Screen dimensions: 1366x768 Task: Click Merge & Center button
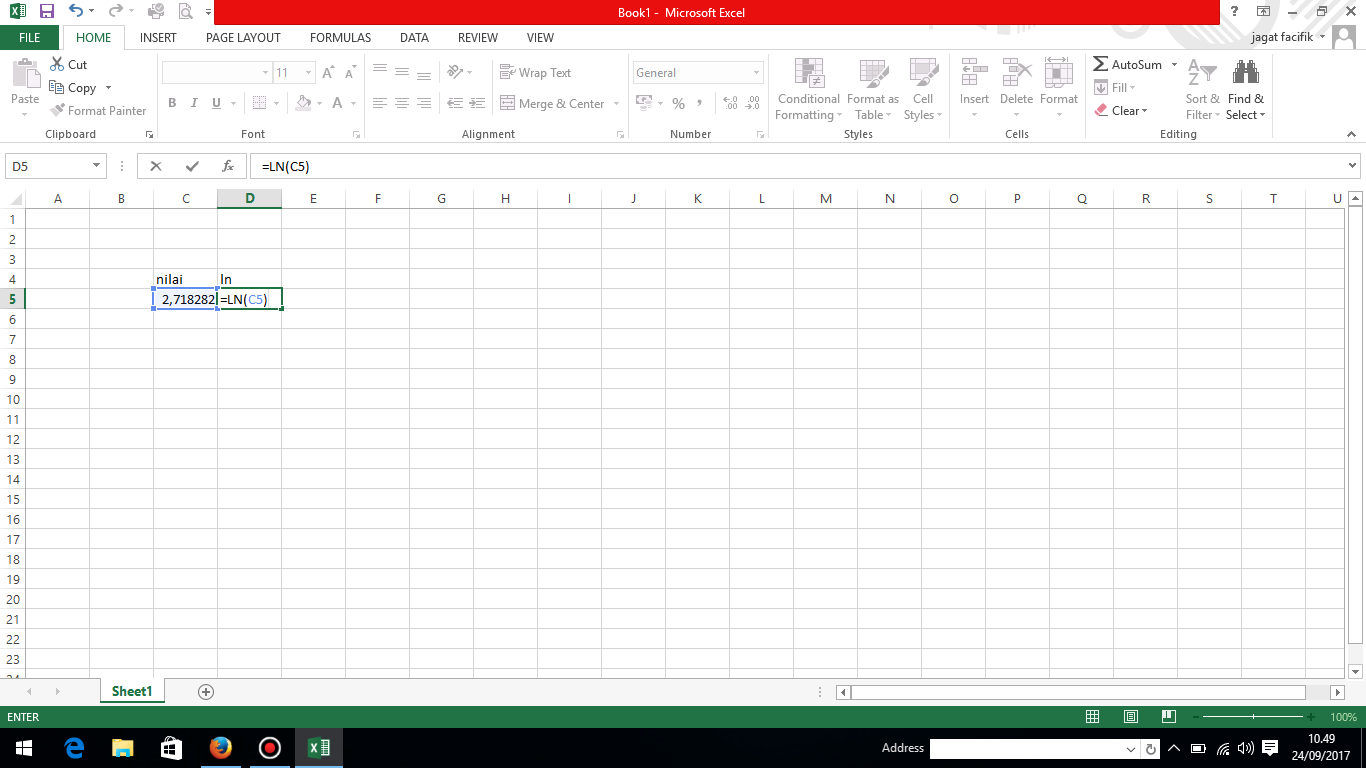(x=552, y=103)
